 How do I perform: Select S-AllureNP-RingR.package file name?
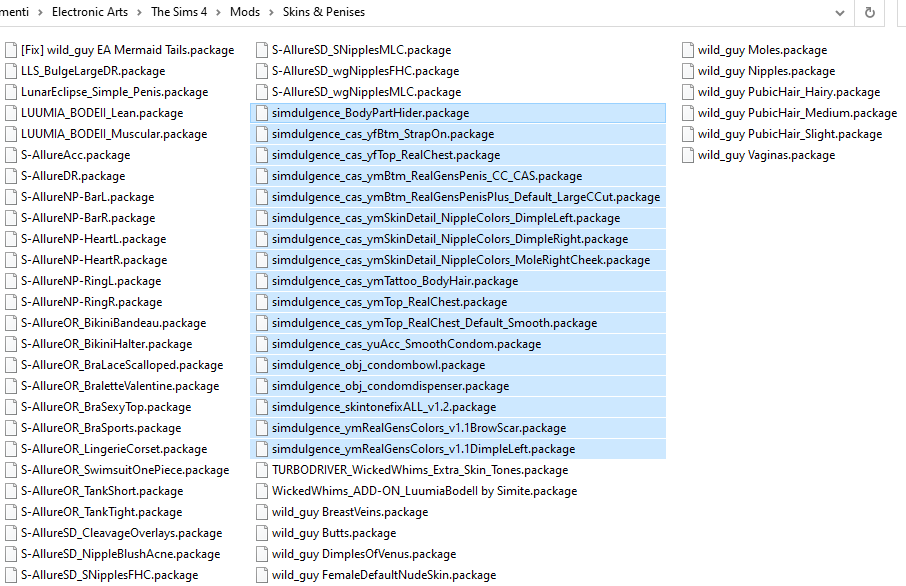[x=91, y=302]
